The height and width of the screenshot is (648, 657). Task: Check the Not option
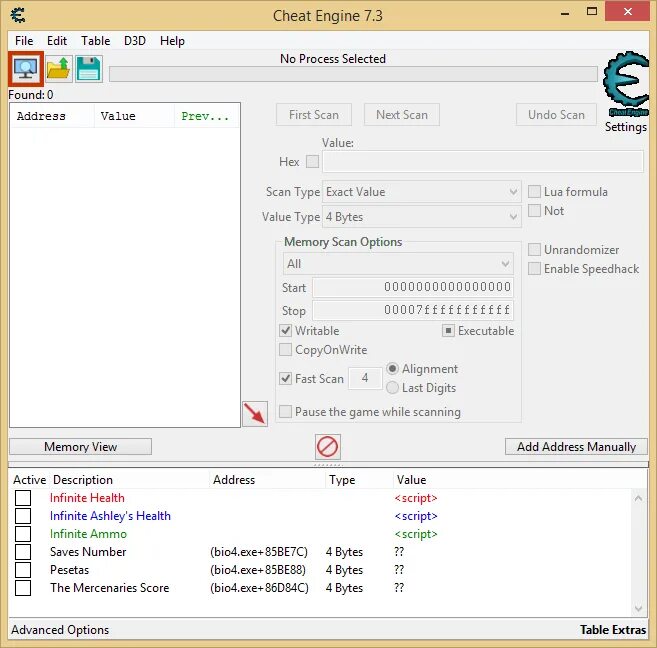[x=534, y=210]
